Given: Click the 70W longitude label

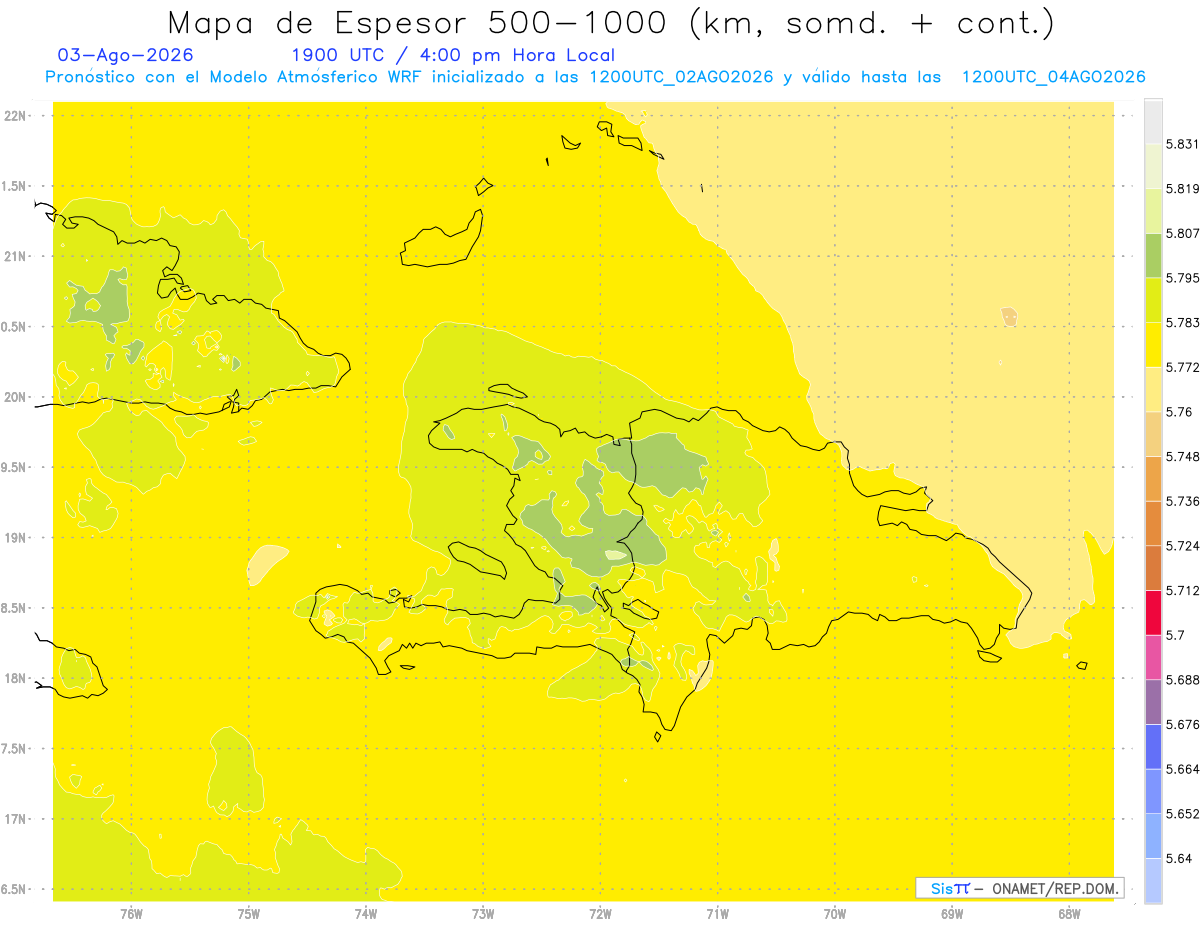Looking at the screenshot, I should tap(835, 914).
